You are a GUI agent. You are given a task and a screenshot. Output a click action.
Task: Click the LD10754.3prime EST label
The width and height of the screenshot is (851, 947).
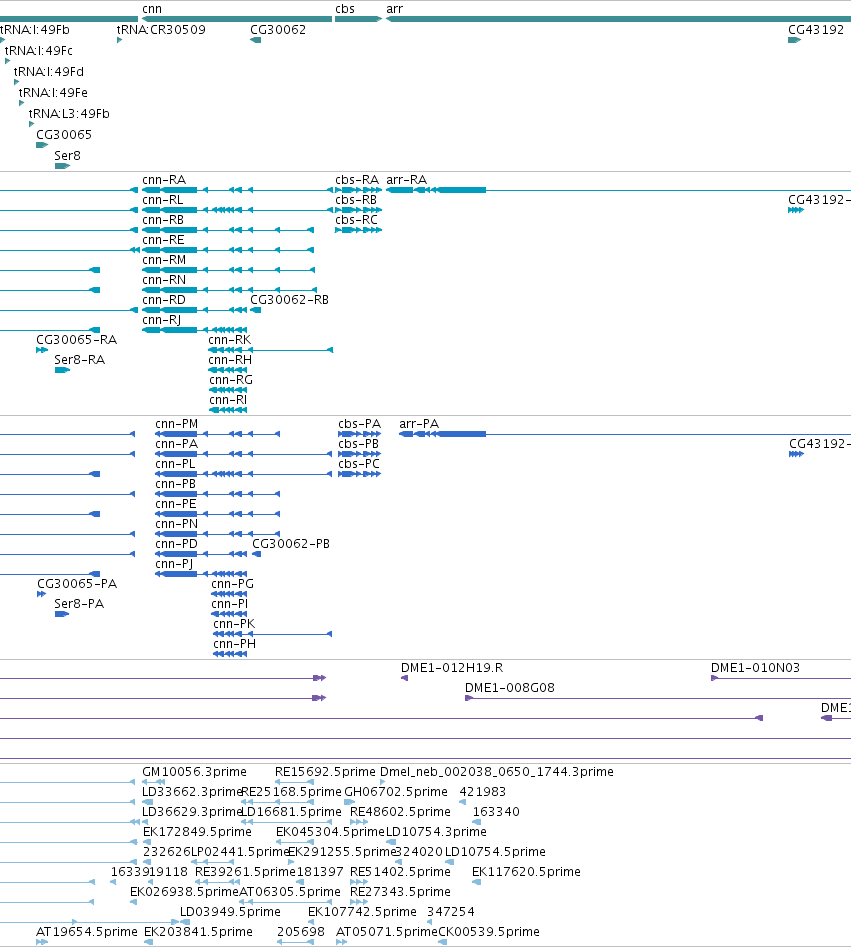click(x=436, y=832)
